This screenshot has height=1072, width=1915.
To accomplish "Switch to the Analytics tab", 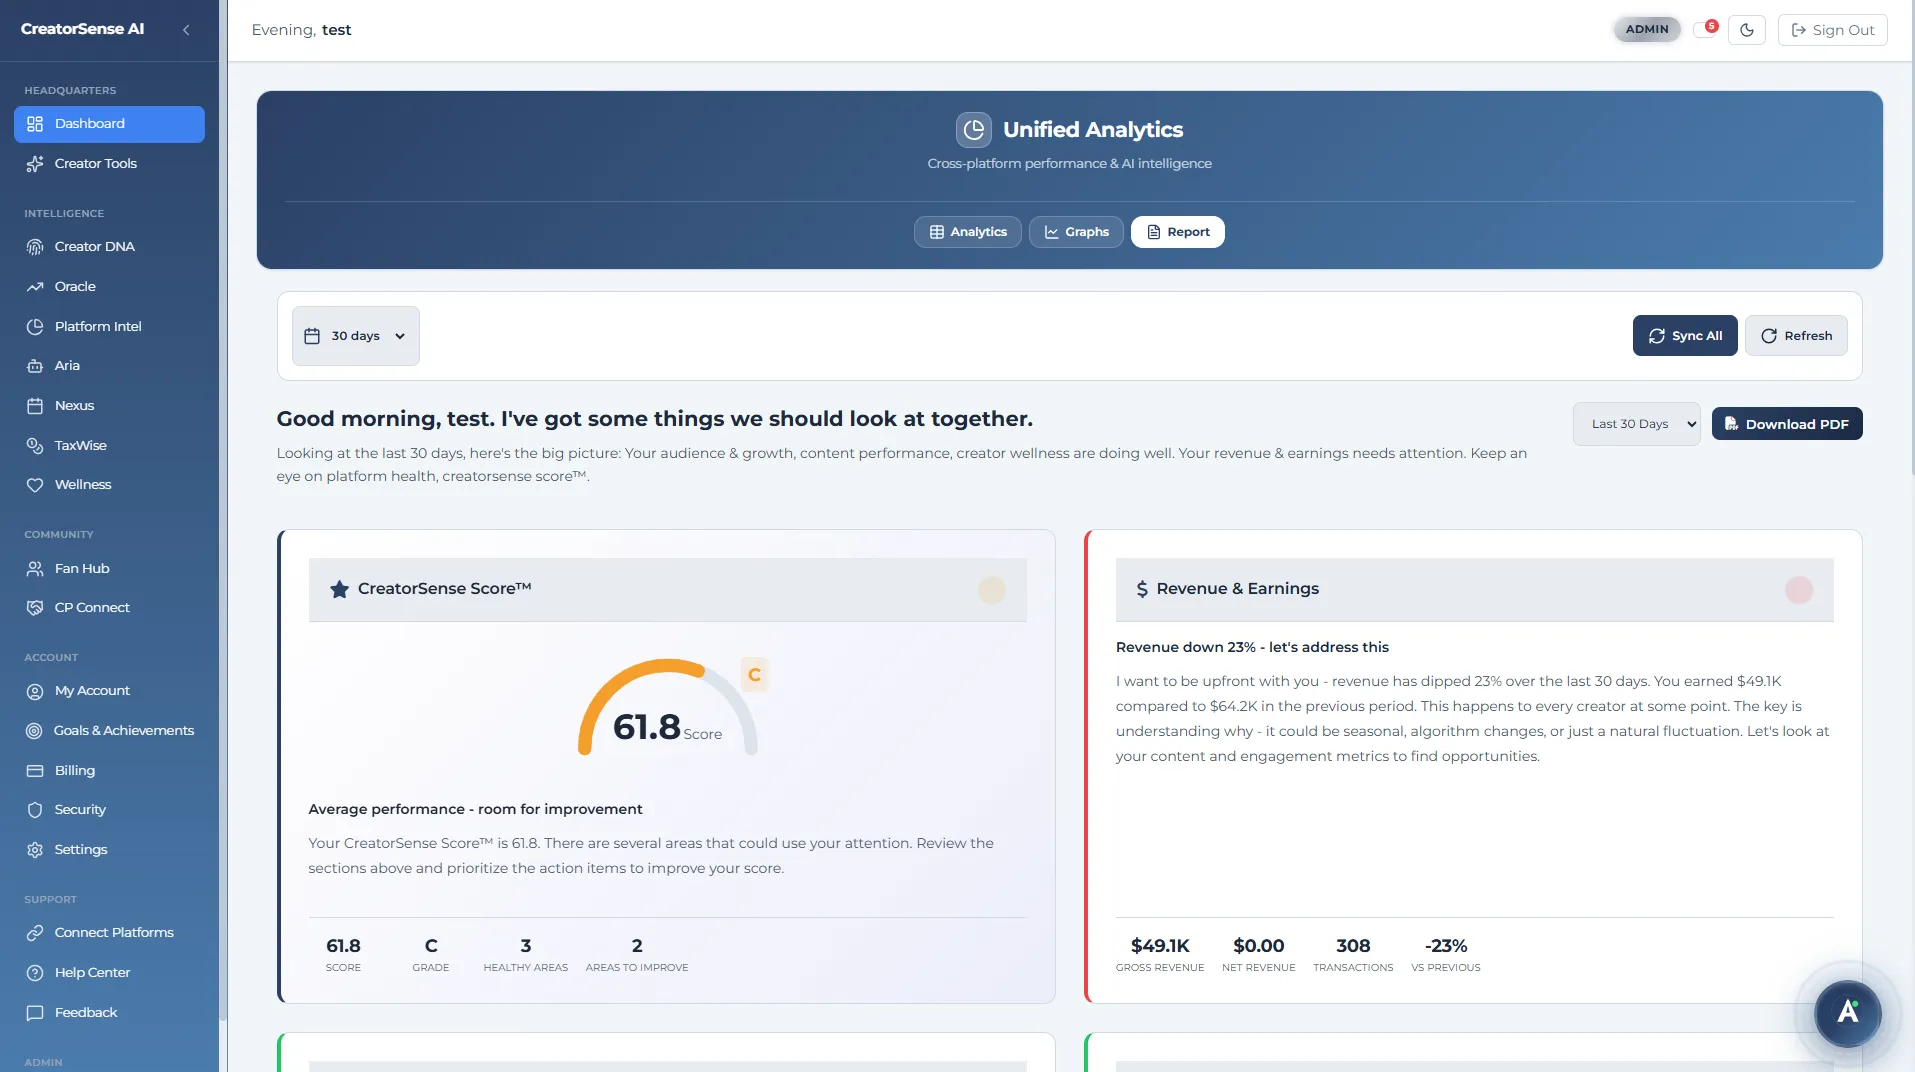I will [x=967, y=231].
